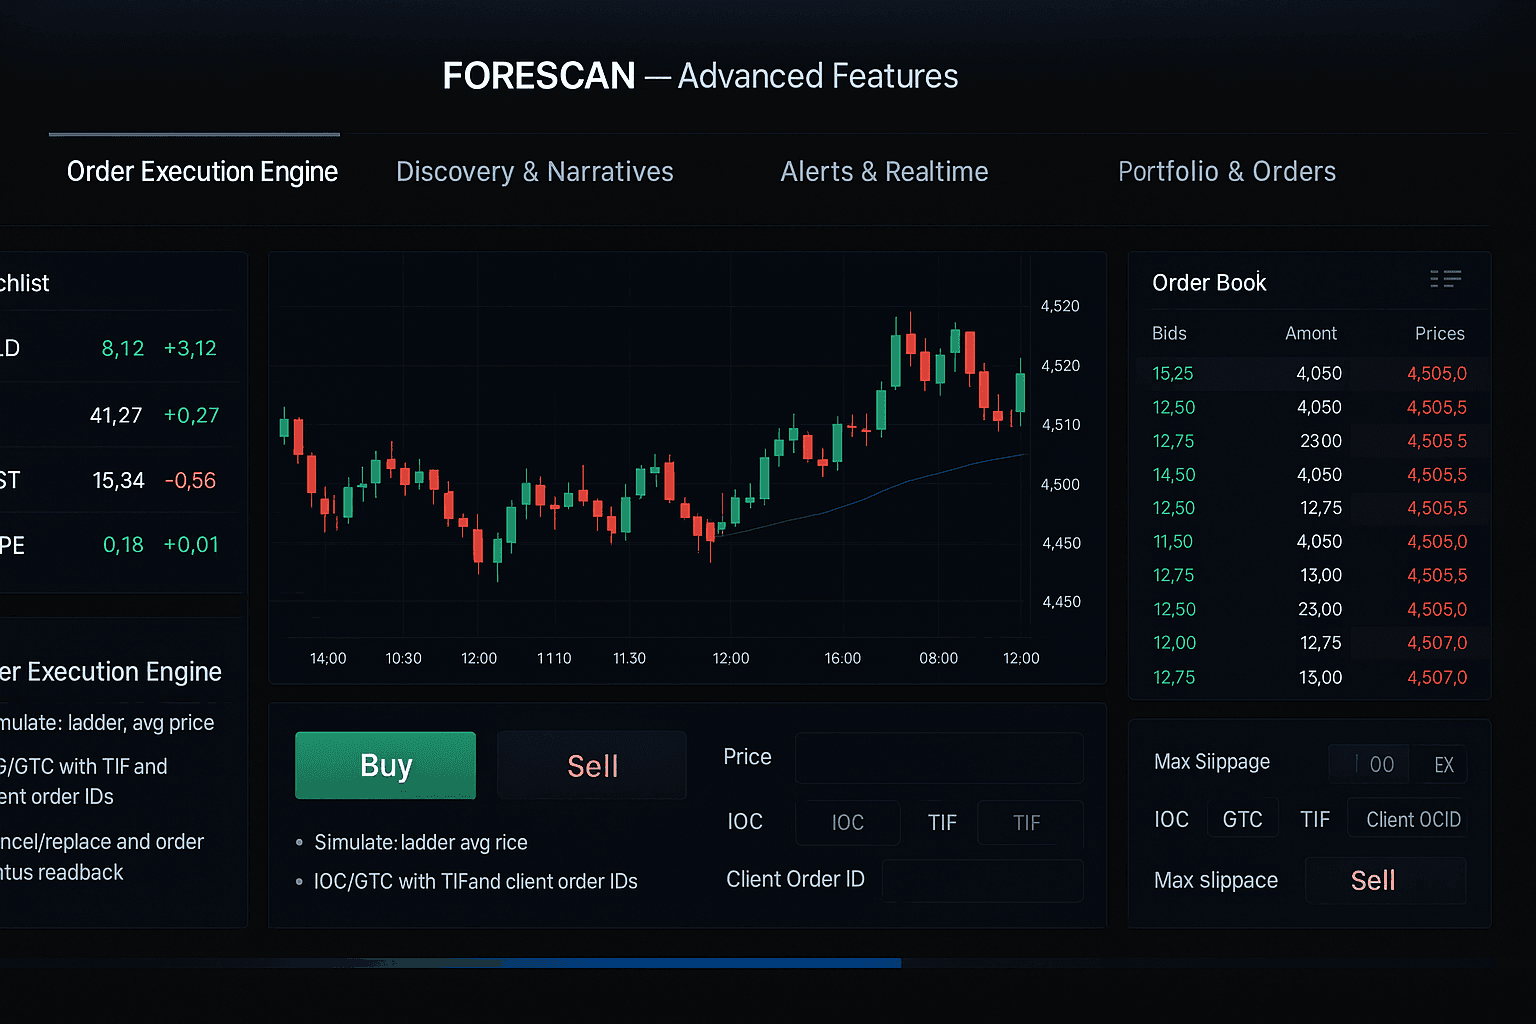1536x1024 pixels.
Task: Sort by the Prices column header
Action: (x=1439, y=333)
